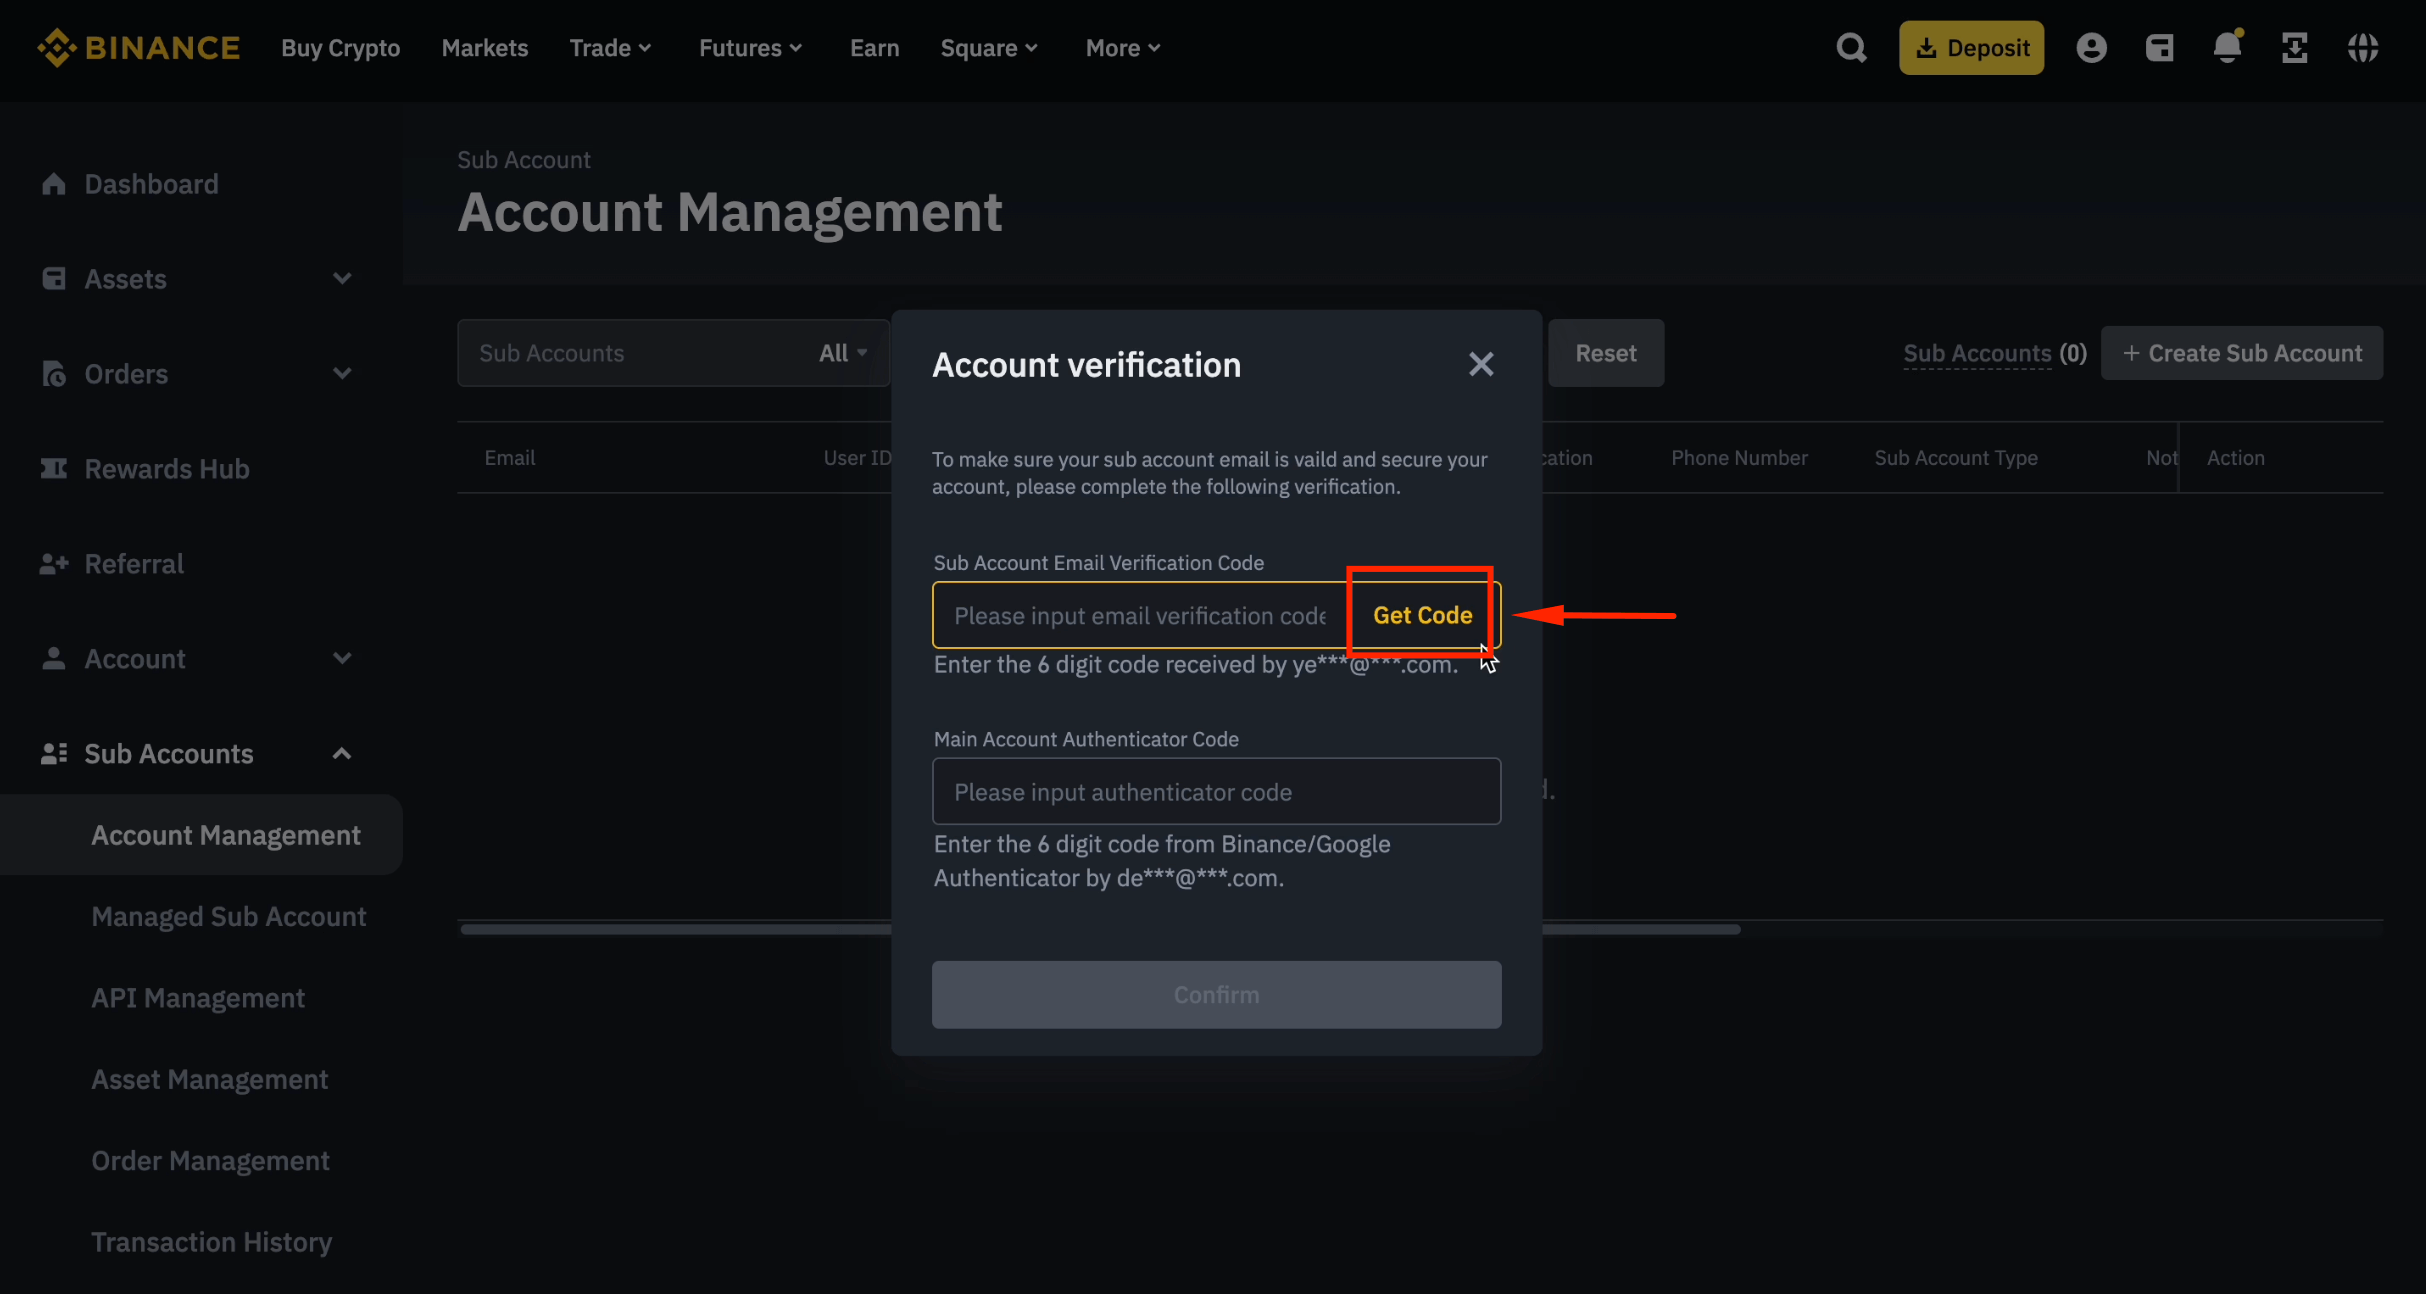2426x1294 pixels.
Task: Focus the authenticator code input field
Action: [1216, 792]
